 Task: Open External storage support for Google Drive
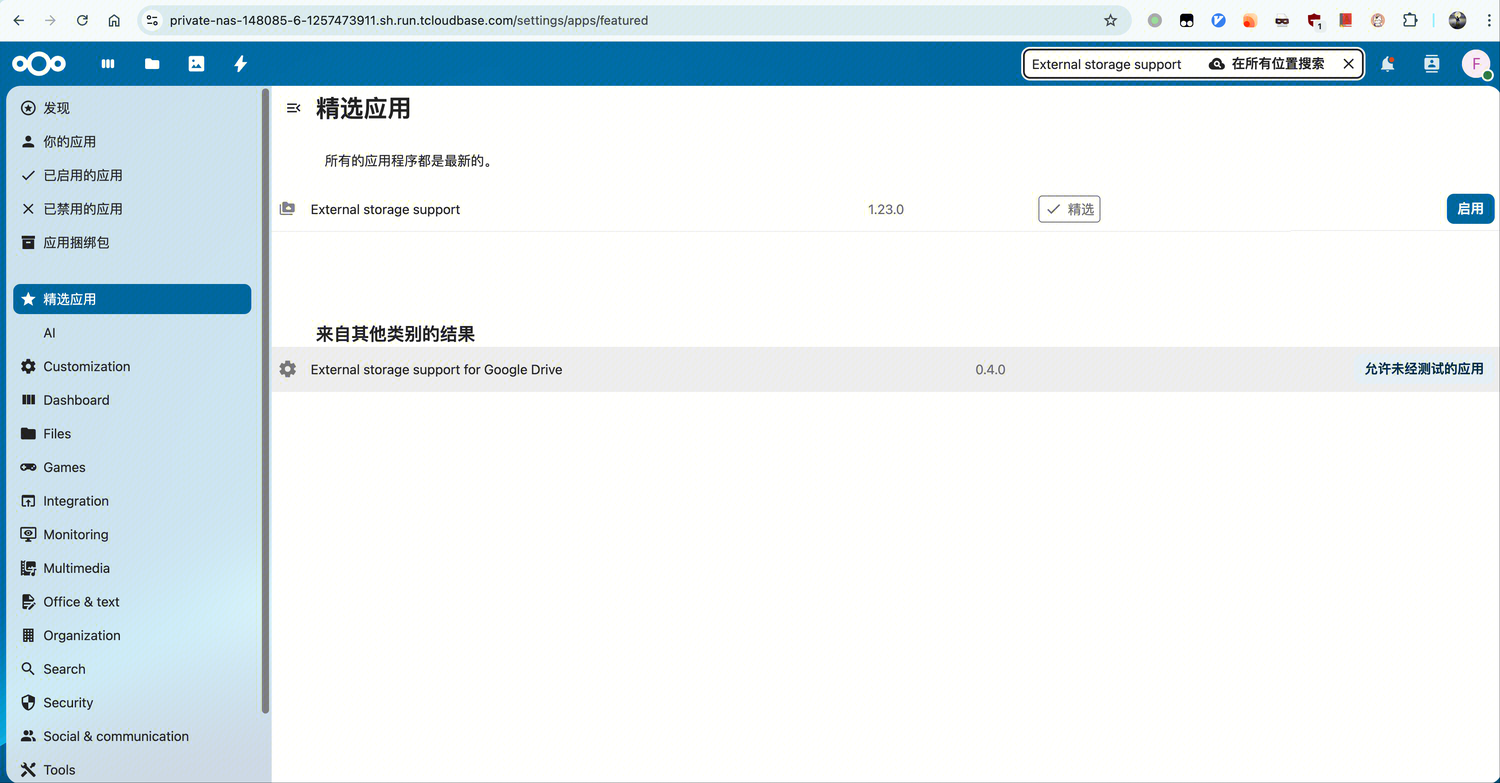coord(436,370)
